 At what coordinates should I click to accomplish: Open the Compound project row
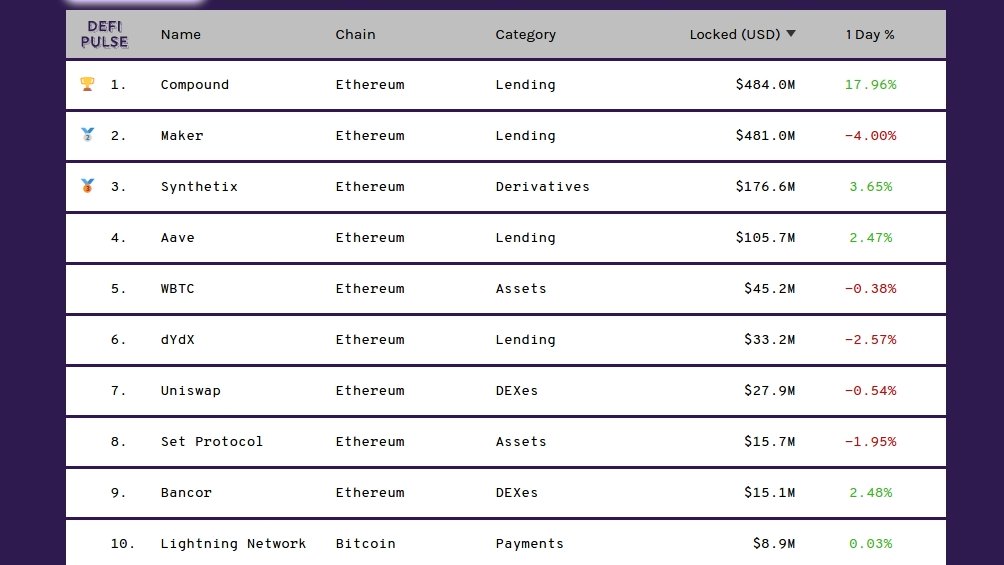coord(506,85)
